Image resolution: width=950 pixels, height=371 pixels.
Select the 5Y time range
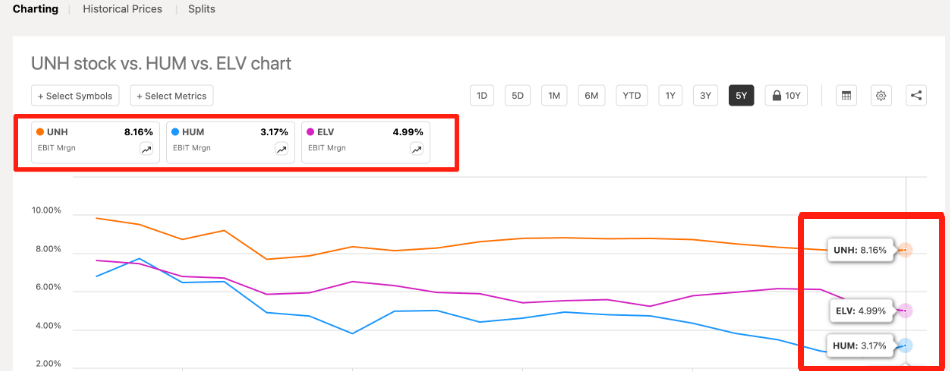[742, 96]
